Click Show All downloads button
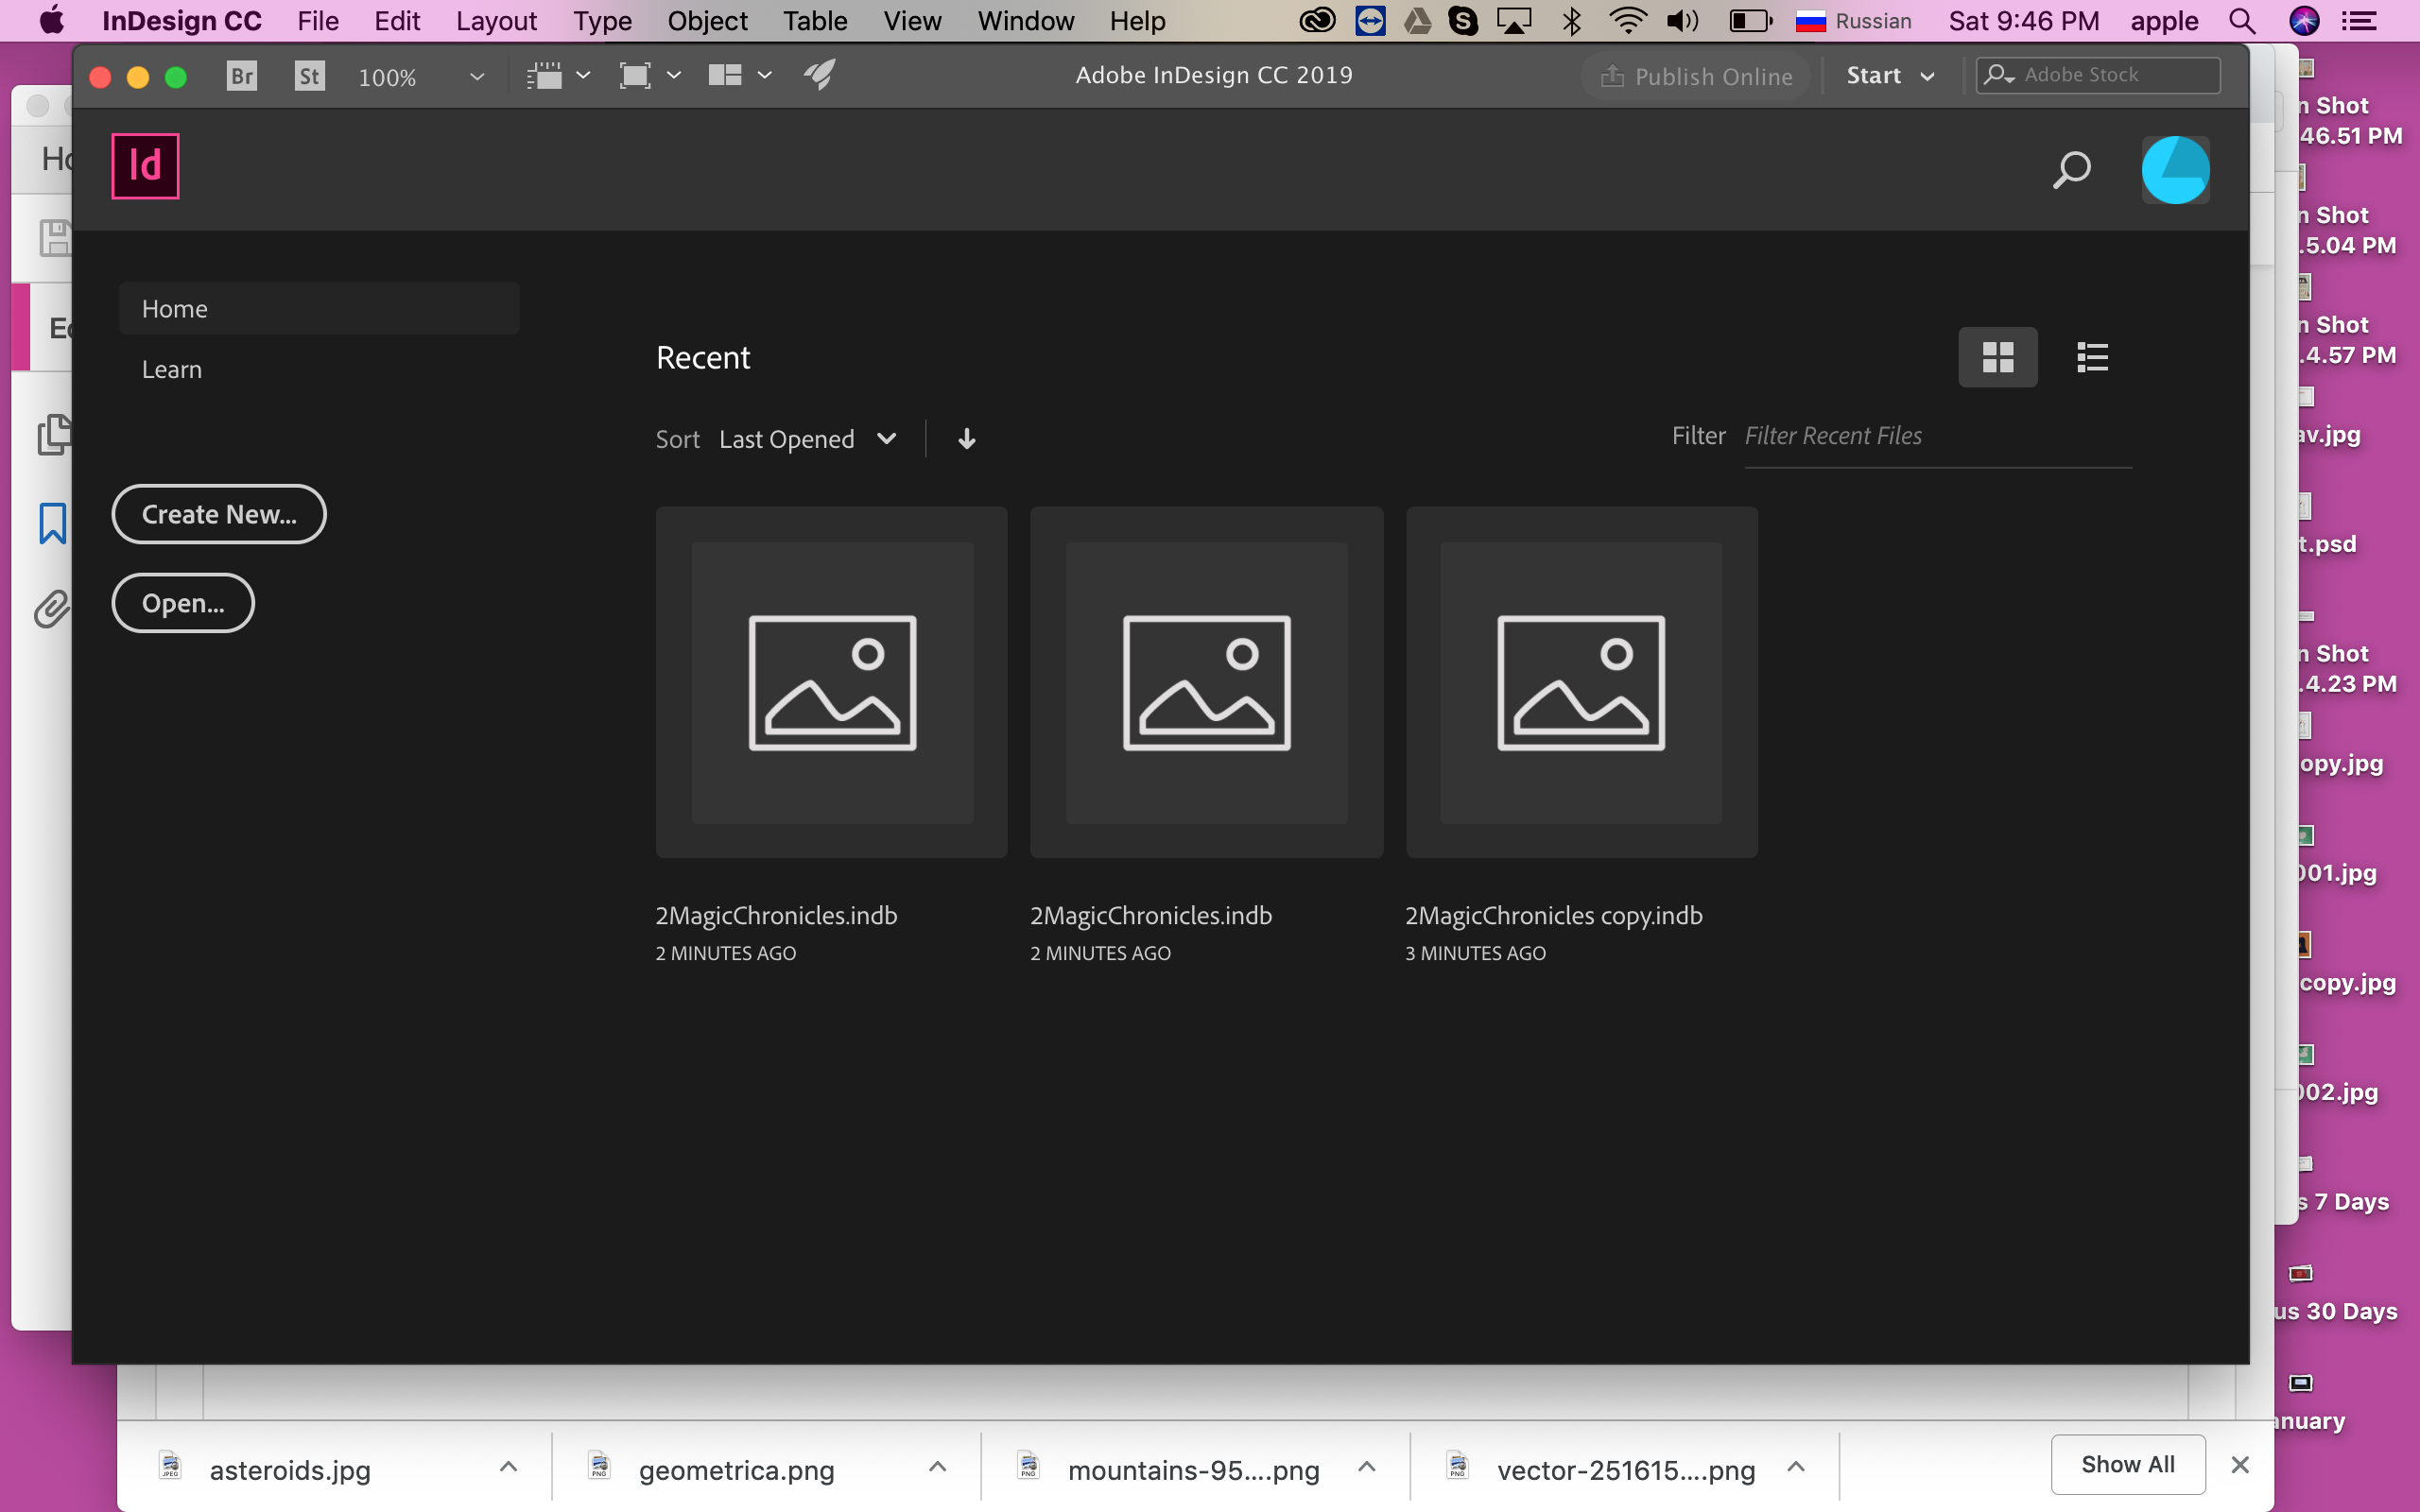Screen dimensions: 2420x1512 pyautogui.click(x=2127, y=1464)
